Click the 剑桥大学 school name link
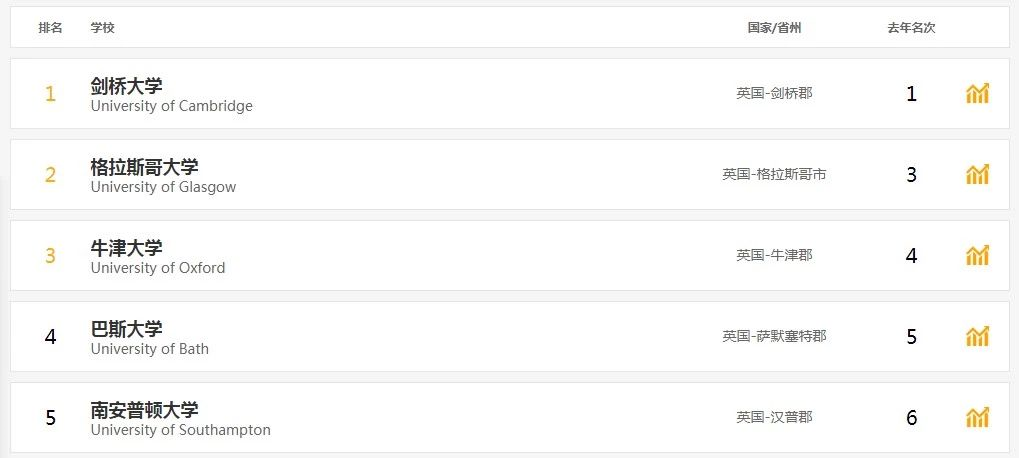 [126, 86]
